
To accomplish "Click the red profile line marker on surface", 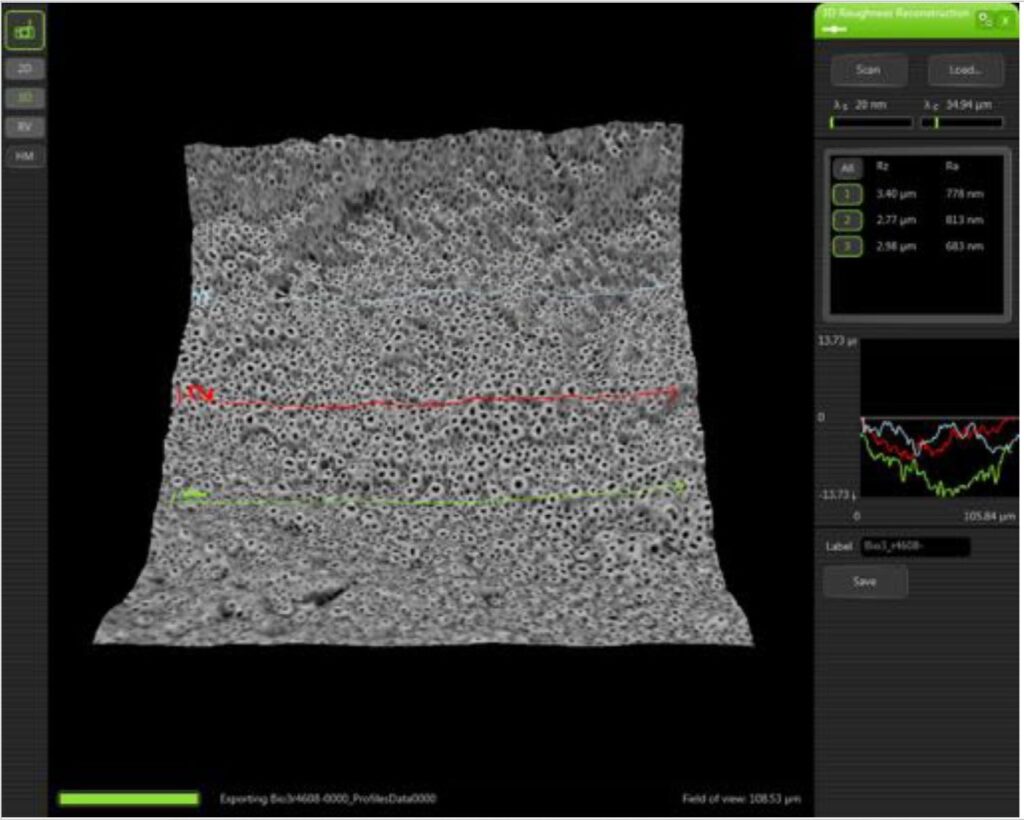I will point(199,394).
